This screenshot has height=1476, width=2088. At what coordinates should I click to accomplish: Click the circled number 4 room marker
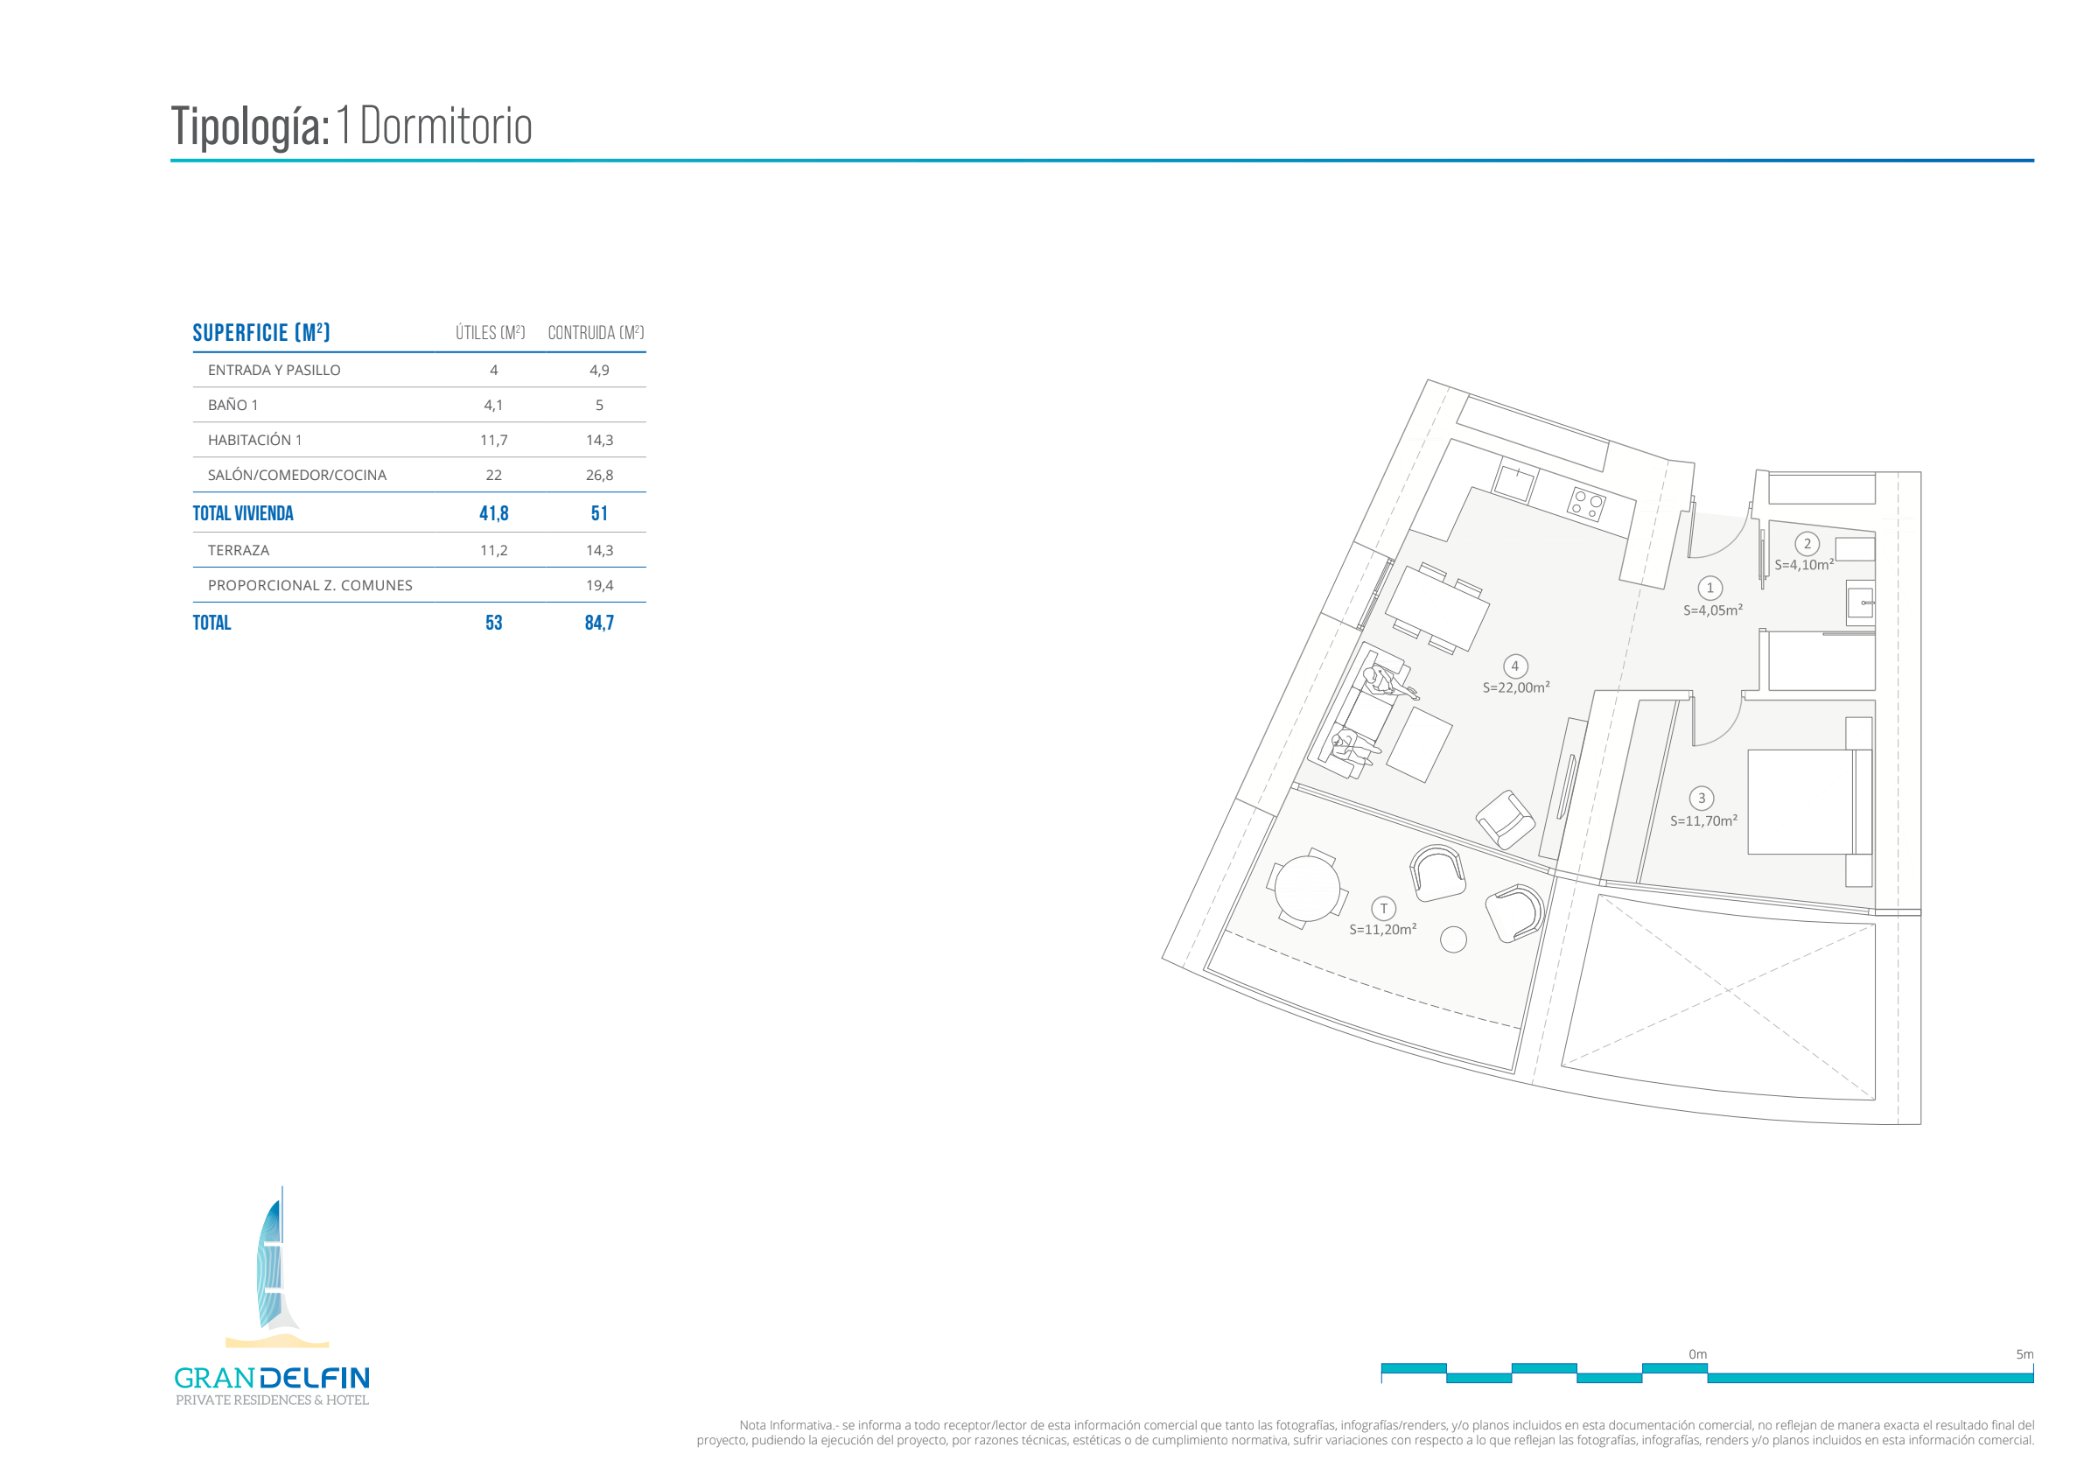coord(1515,666)
